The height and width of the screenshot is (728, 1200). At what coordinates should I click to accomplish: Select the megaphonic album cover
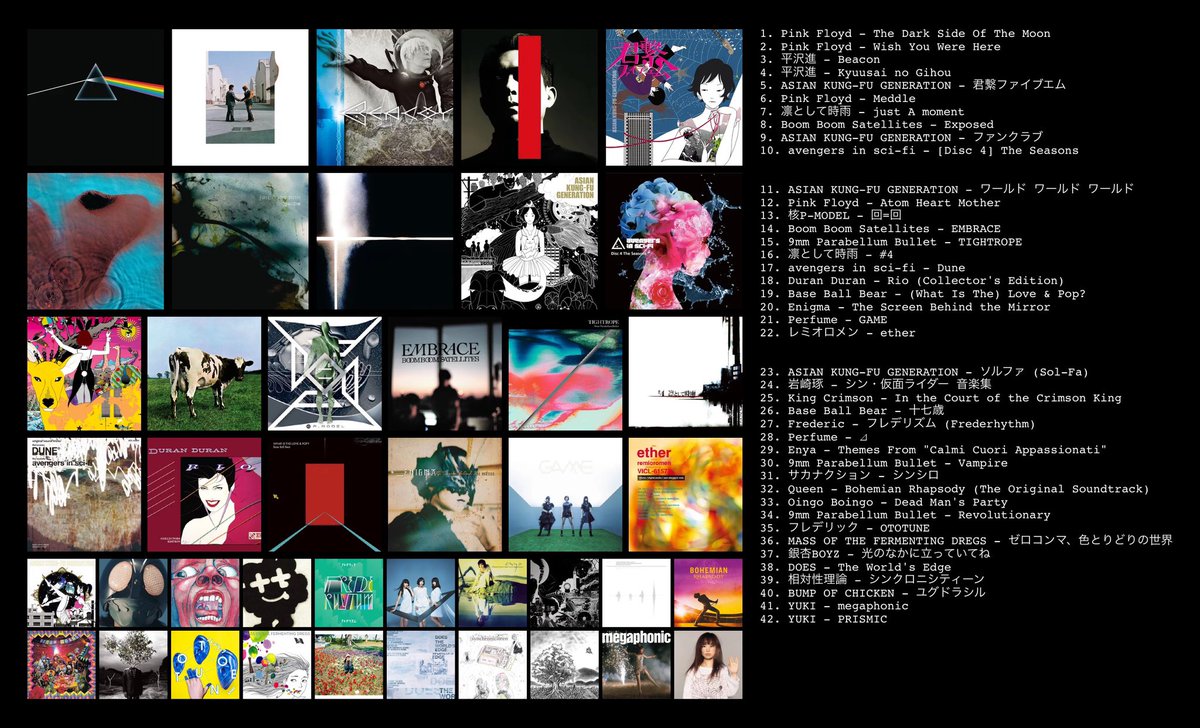pos(636,665)
